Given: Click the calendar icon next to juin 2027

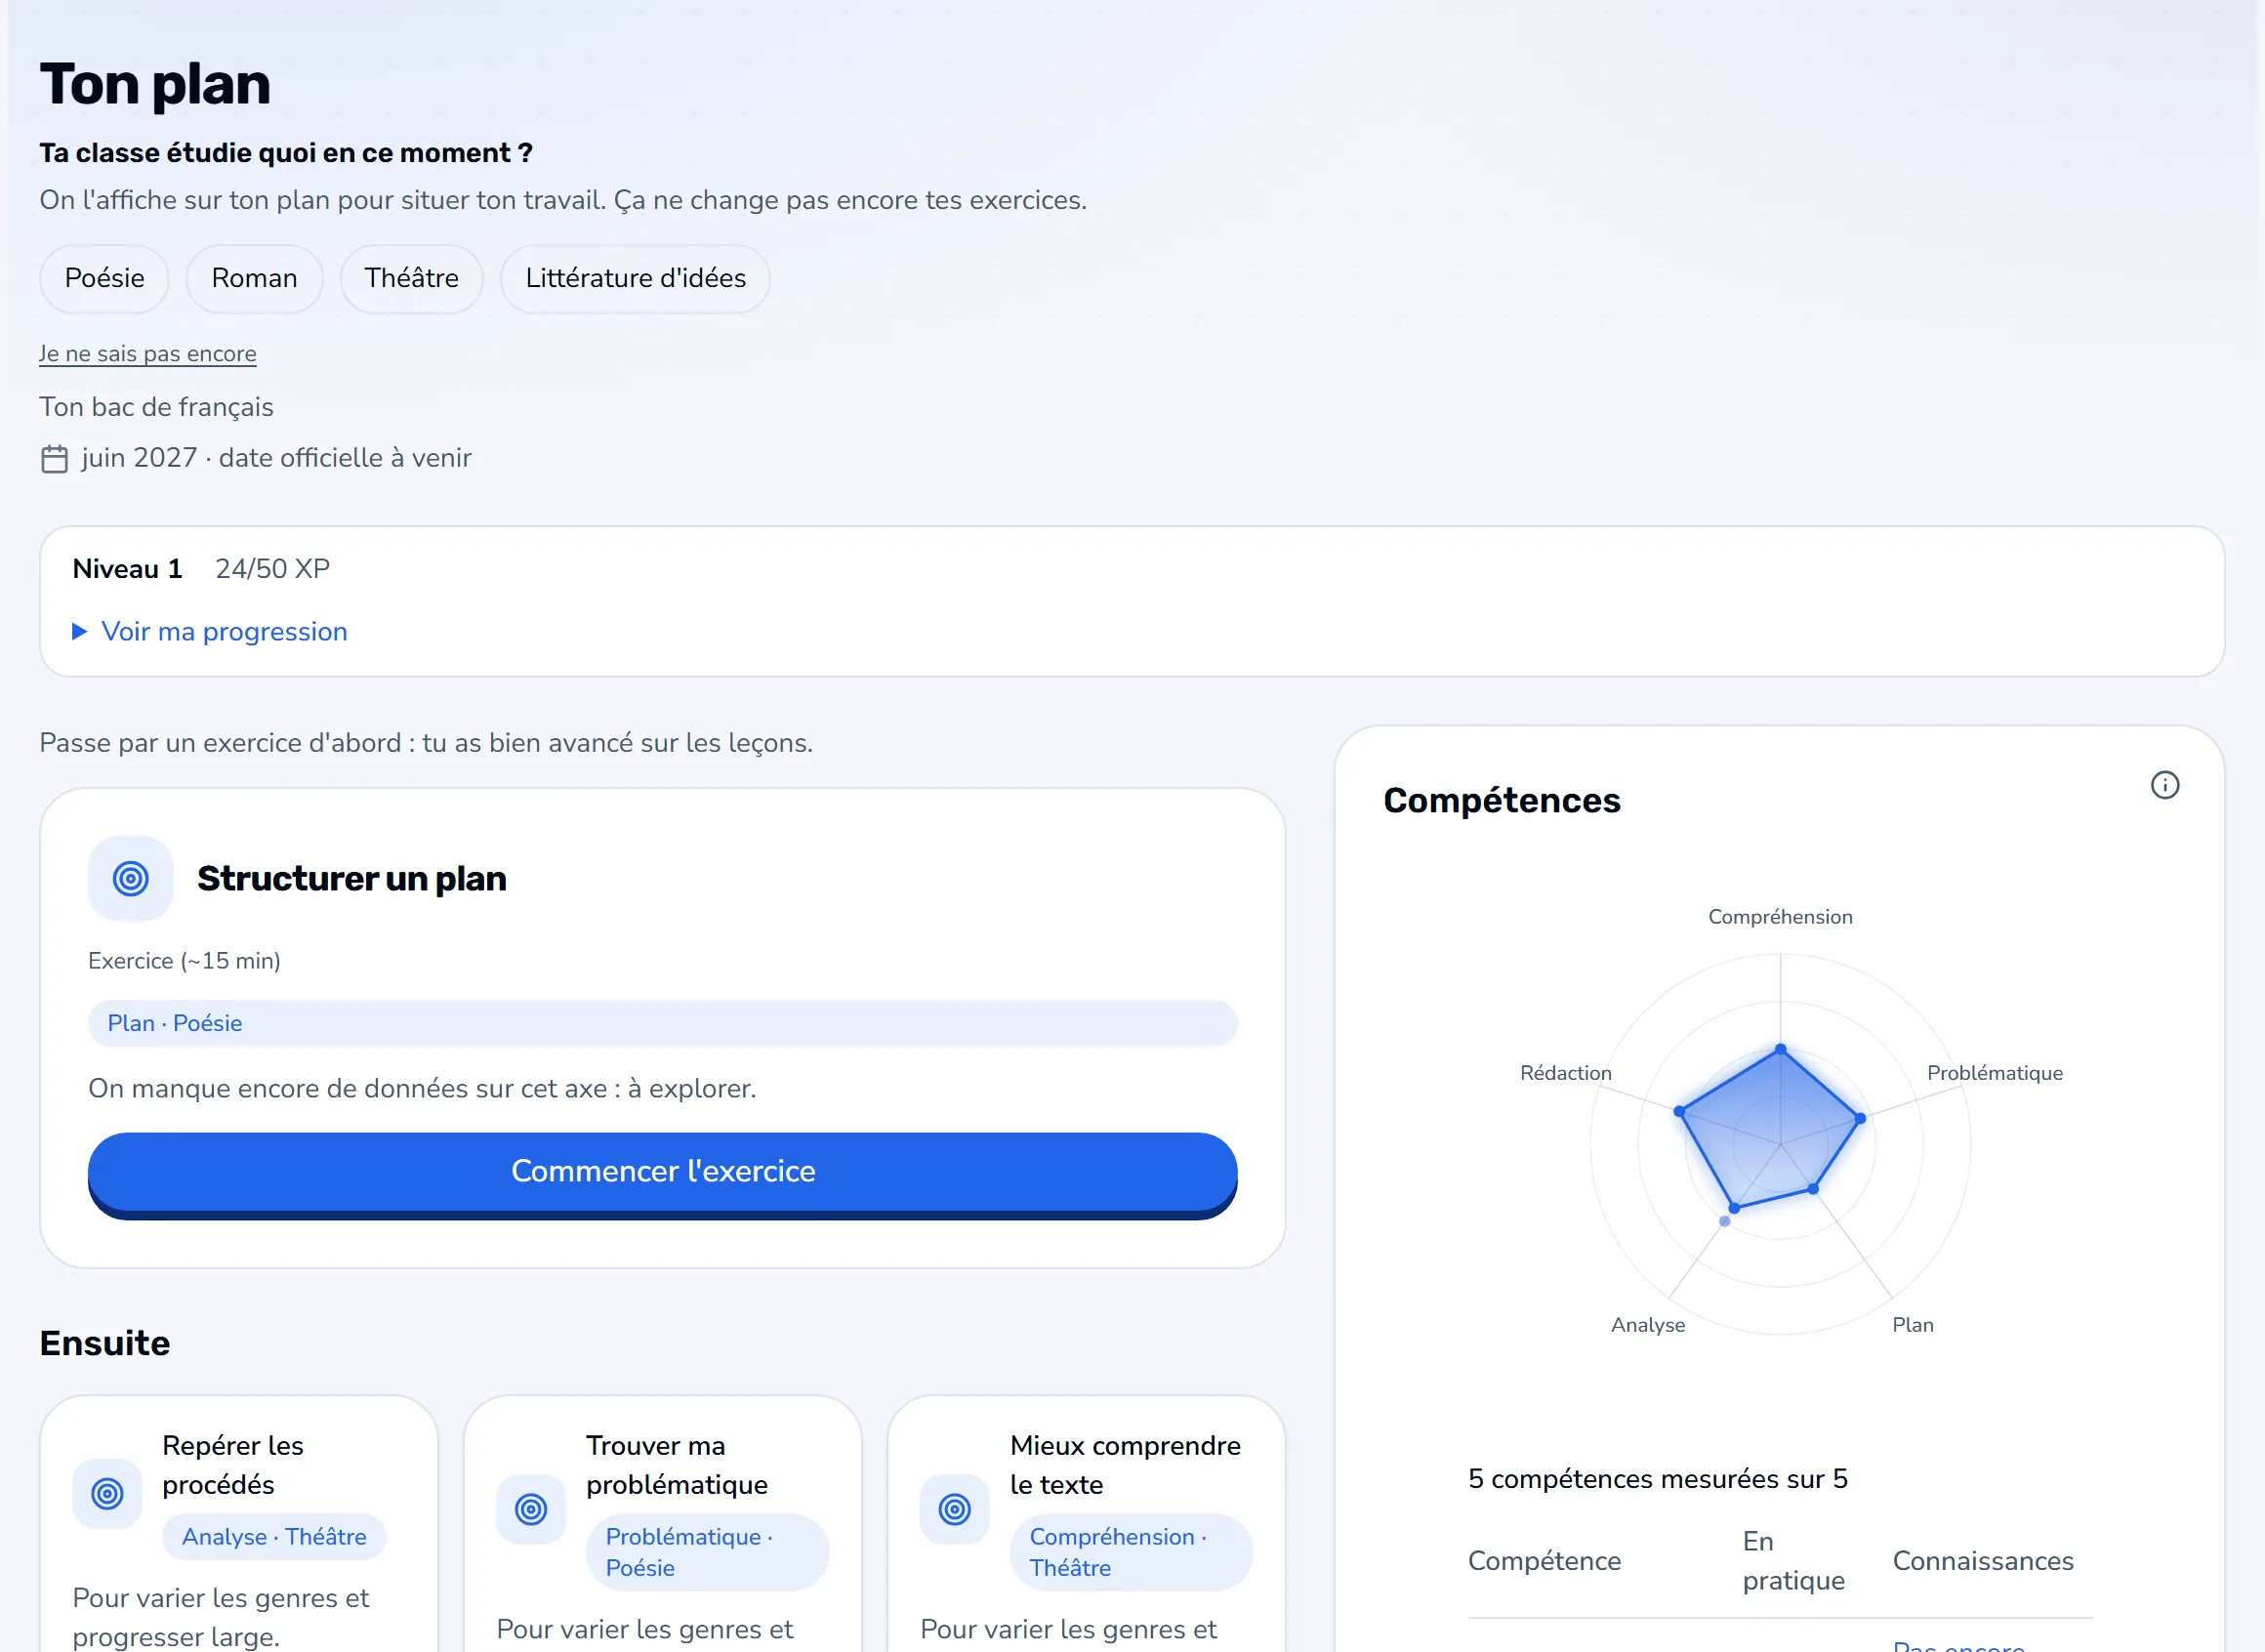Looking at the screenshot, I should point(54,459).
